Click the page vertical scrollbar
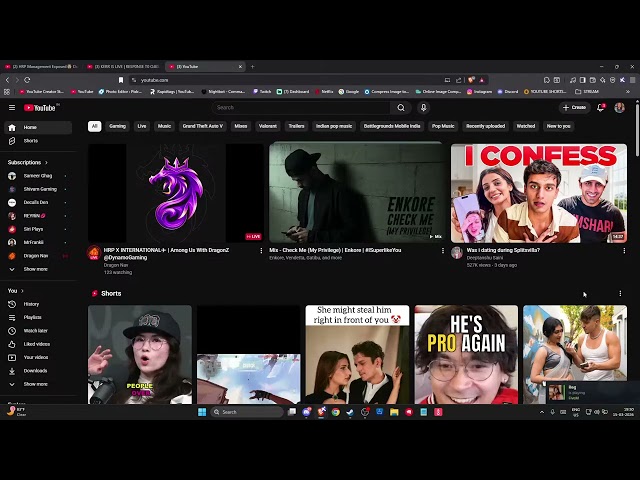The height and width of the screenshot is (480, 640). pyautogui.click(x=637, y=131)
